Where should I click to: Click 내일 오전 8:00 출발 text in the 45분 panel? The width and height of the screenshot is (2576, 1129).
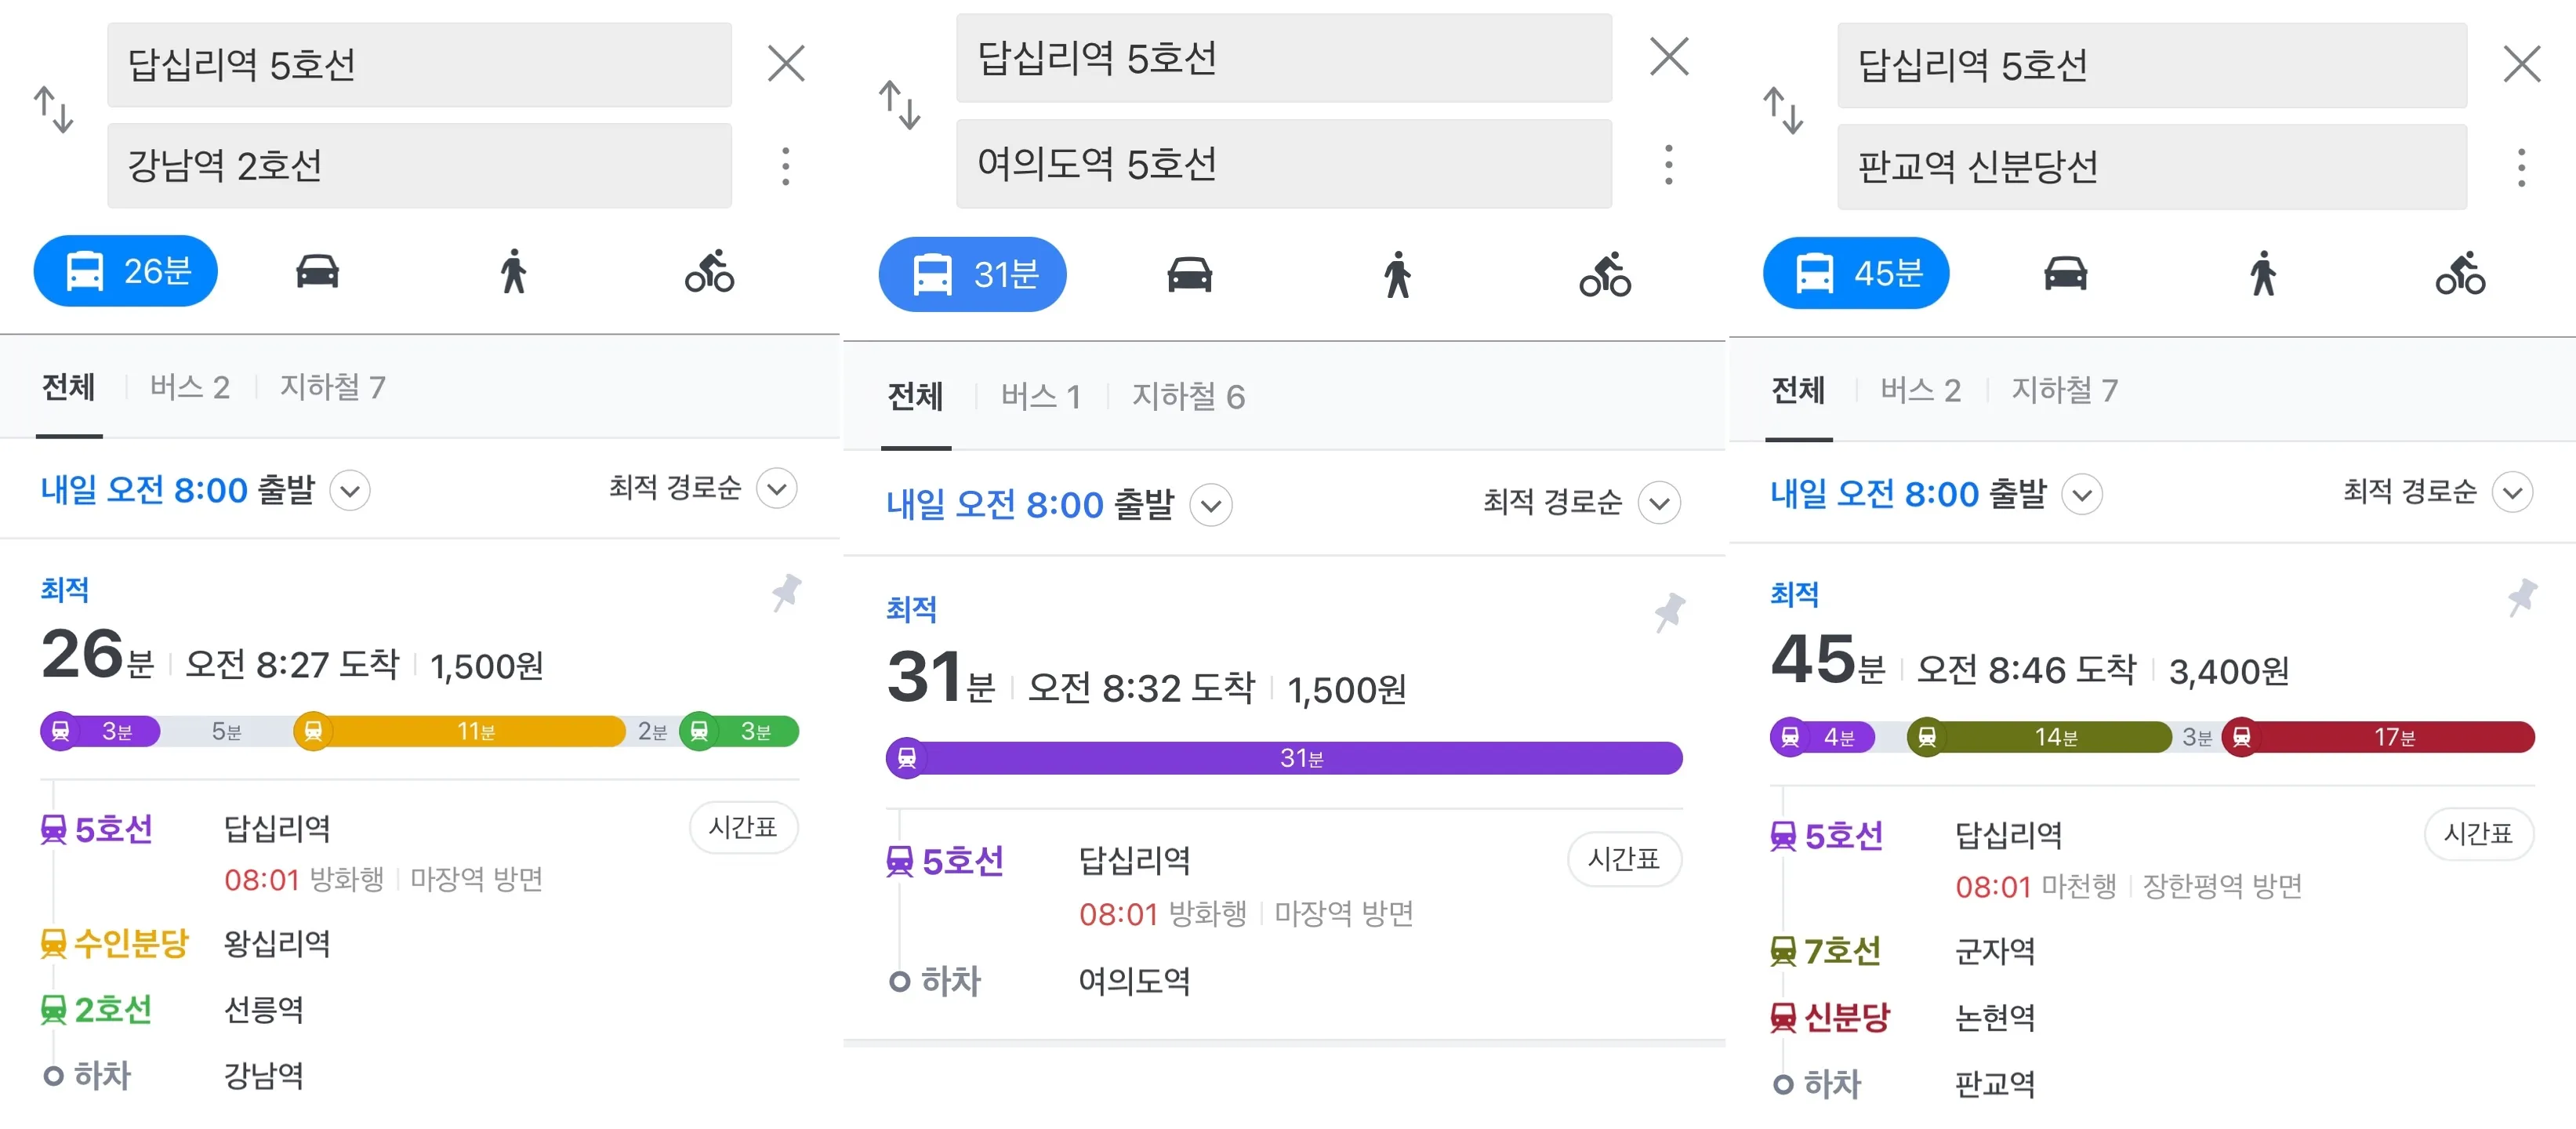tap(1908, 494)
